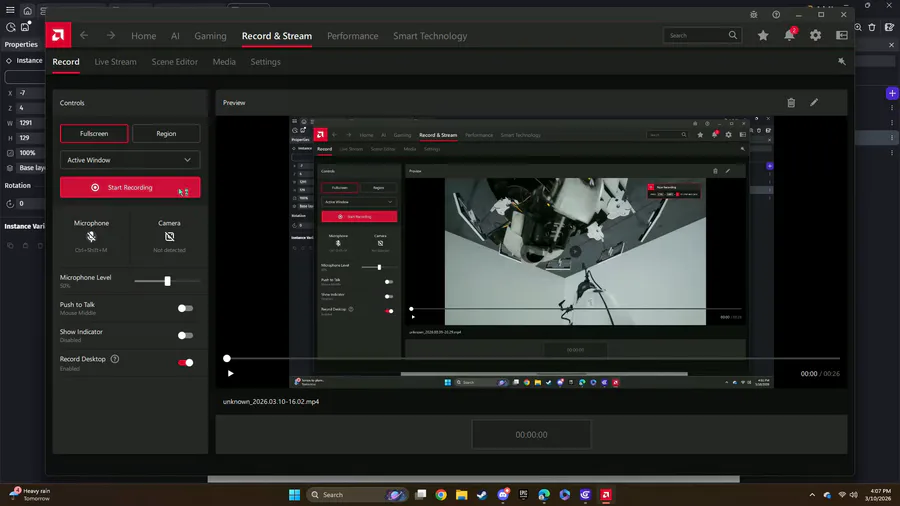900x506 pixels.
Task: Turn on the Show Indicator toggle
Action: pyautogui.click(x=185, y=336)
